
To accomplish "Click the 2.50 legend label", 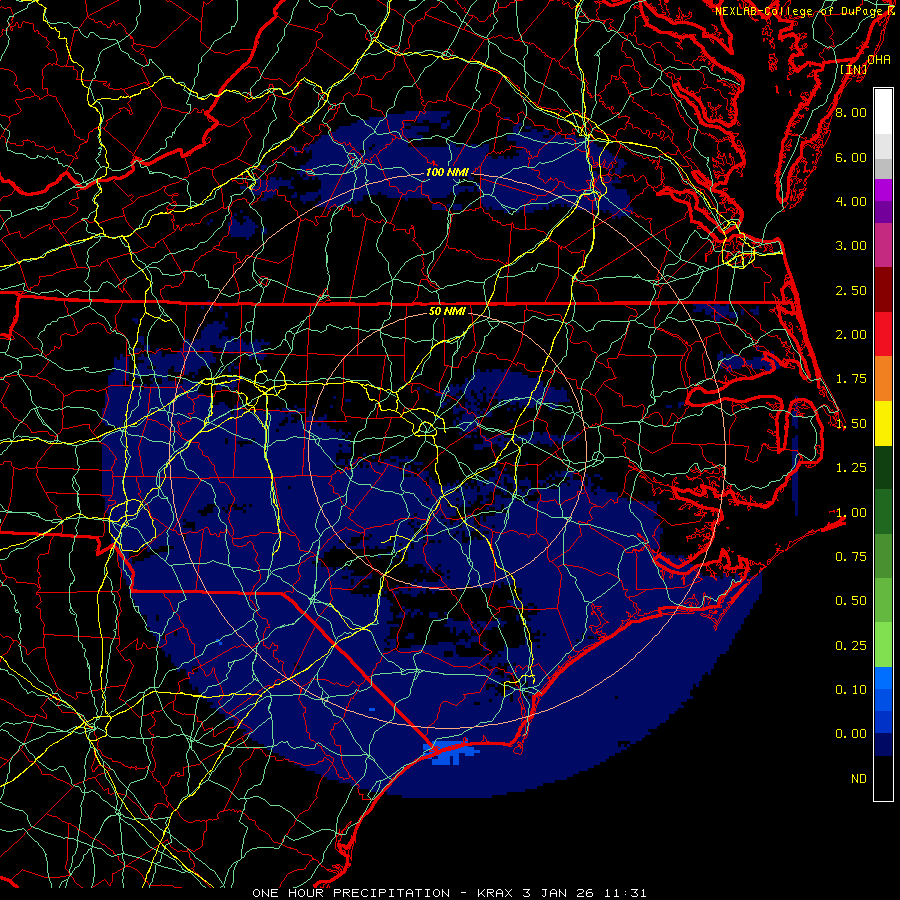I will pyautogui.click(x=851, y=290).
